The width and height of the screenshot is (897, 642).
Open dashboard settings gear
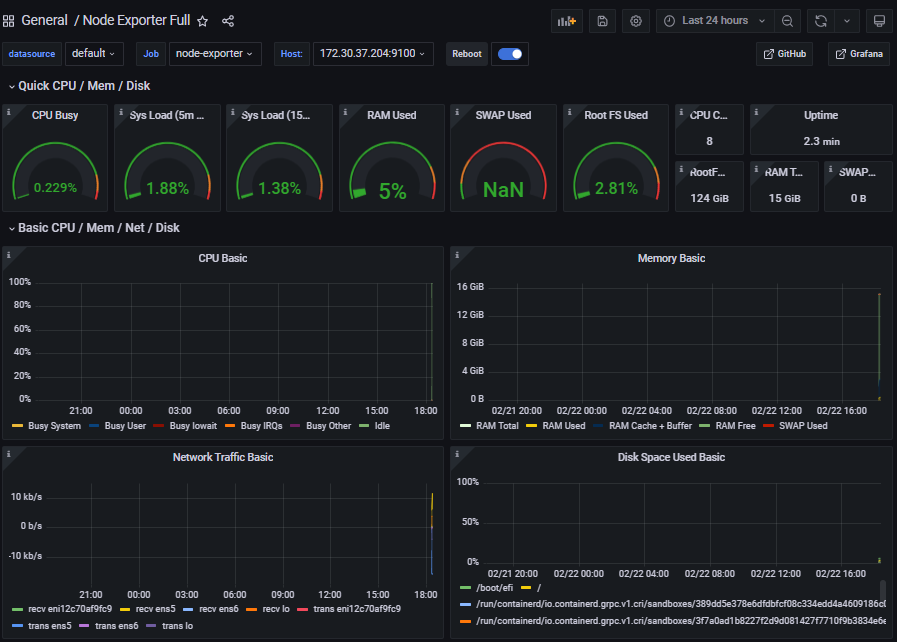636,21
